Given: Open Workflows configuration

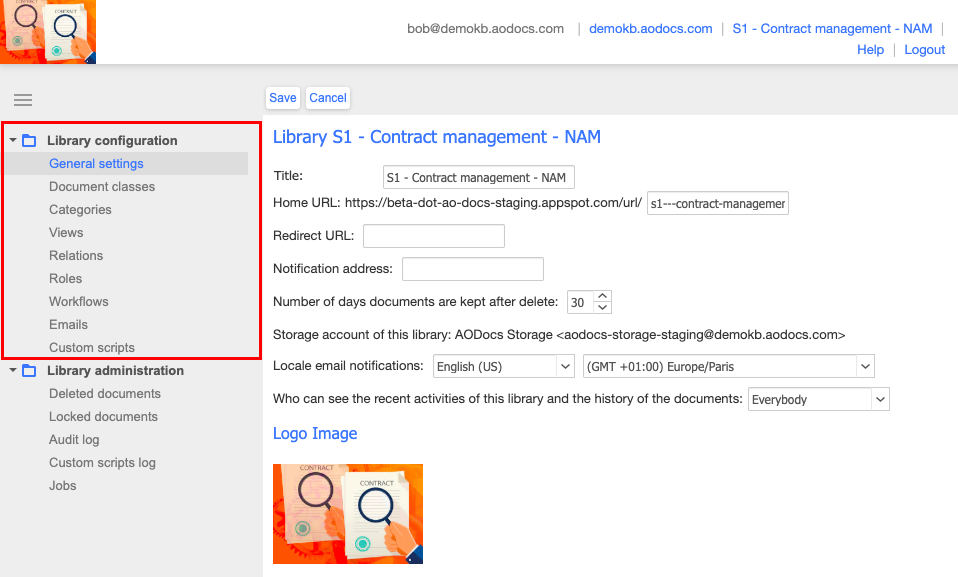Looking at the screenshot, I should (79, 301).
